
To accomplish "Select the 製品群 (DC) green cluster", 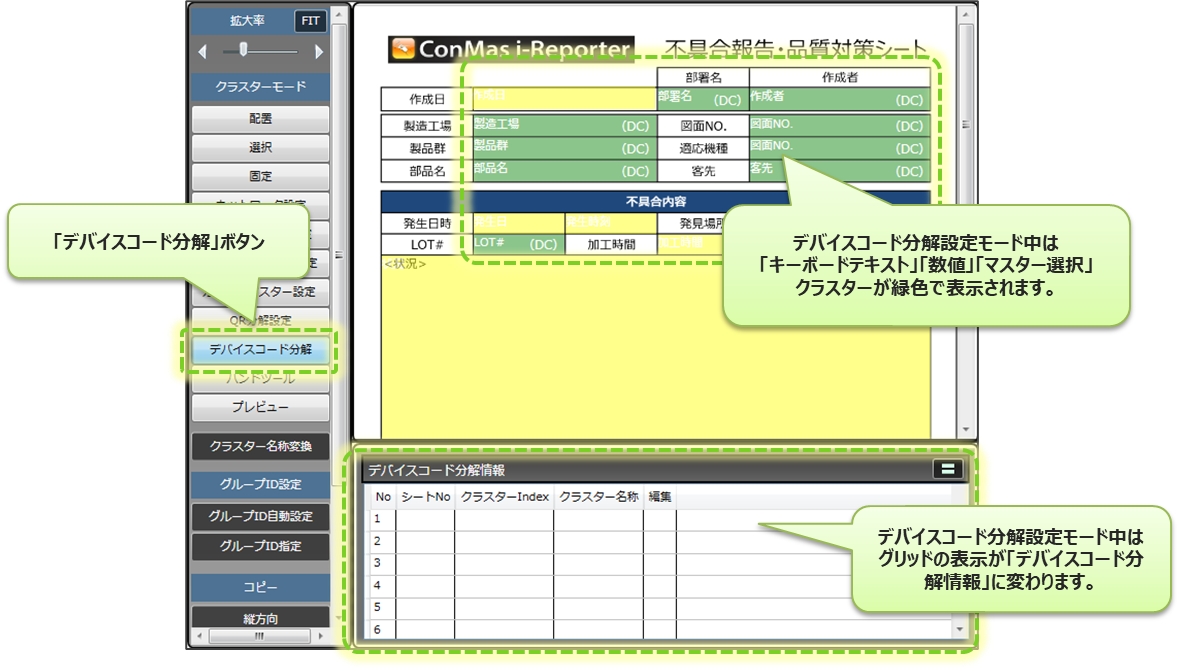I will pos(564,147).
